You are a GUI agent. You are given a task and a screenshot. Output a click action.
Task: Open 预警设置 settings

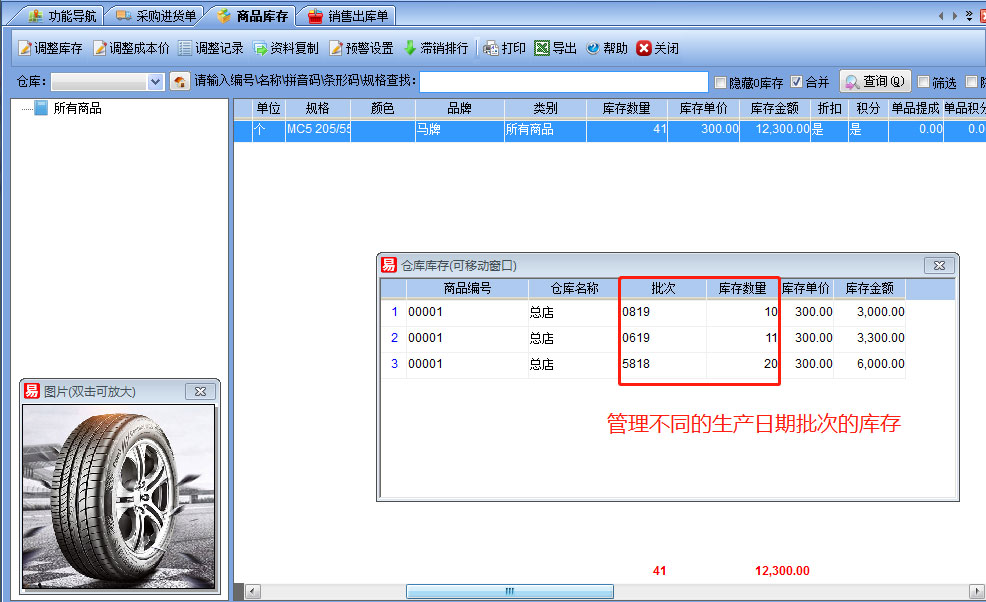pyautogui.click(x=361, y=48)
